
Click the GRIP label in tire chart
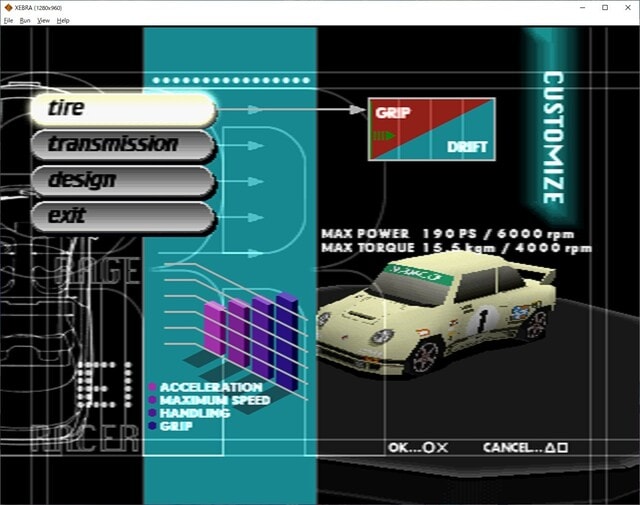point(393,113)
